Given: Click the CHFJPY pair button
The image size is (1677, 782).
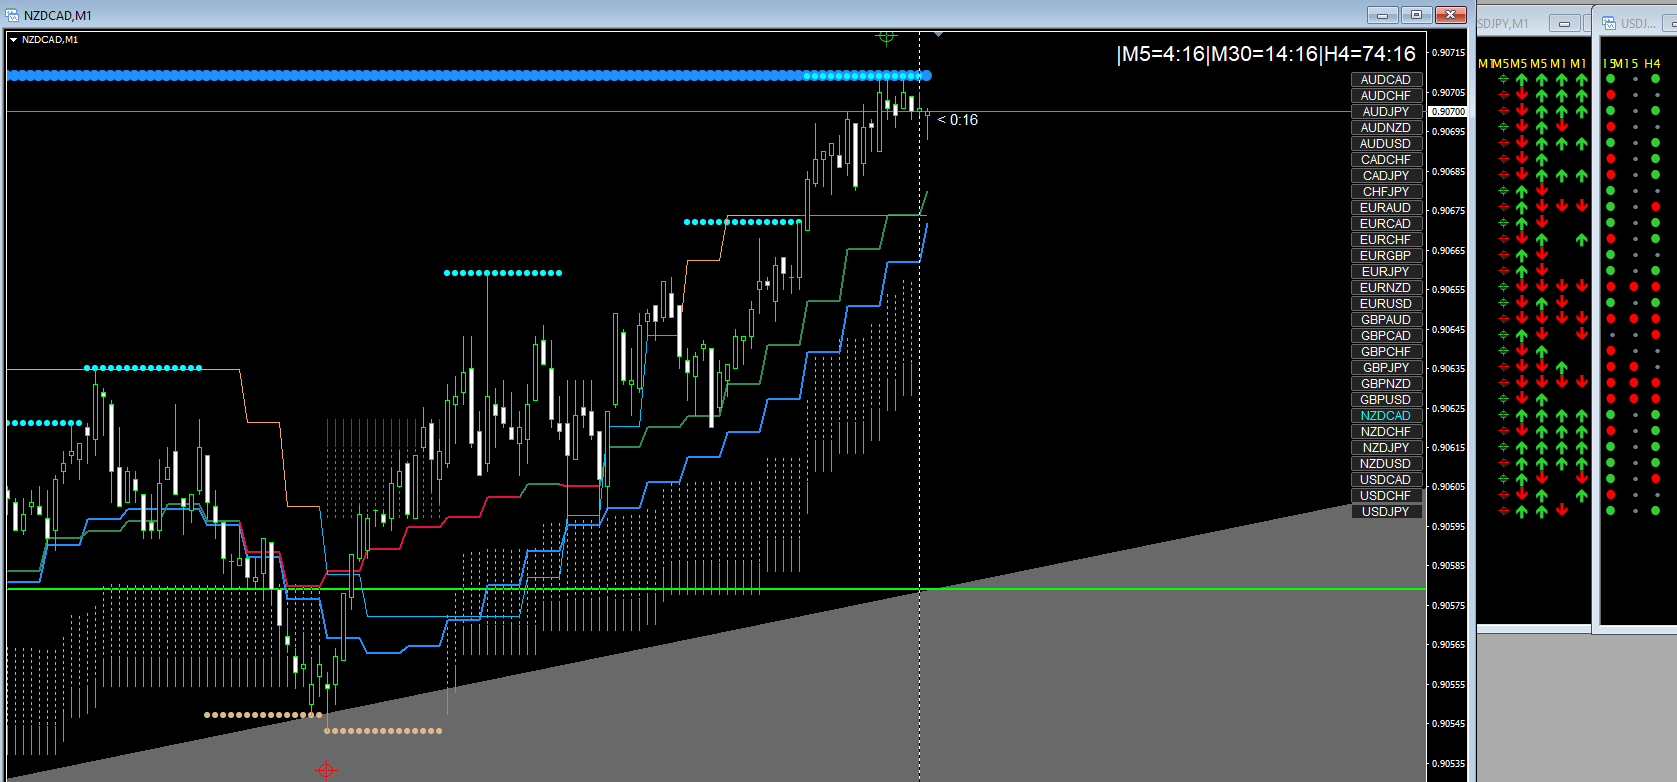Looking at the screenshot, I should click(1386, 192).
